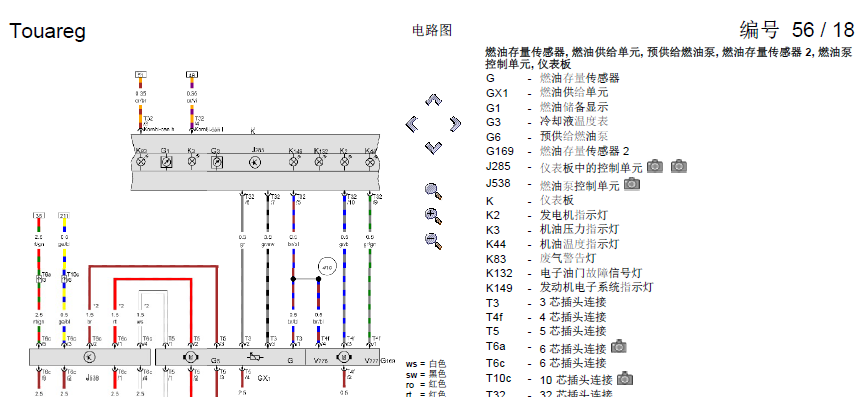The image size is (855, 397).
Task: Click the T6c 6 芯插头连接 entry
Action: point(546,363)
